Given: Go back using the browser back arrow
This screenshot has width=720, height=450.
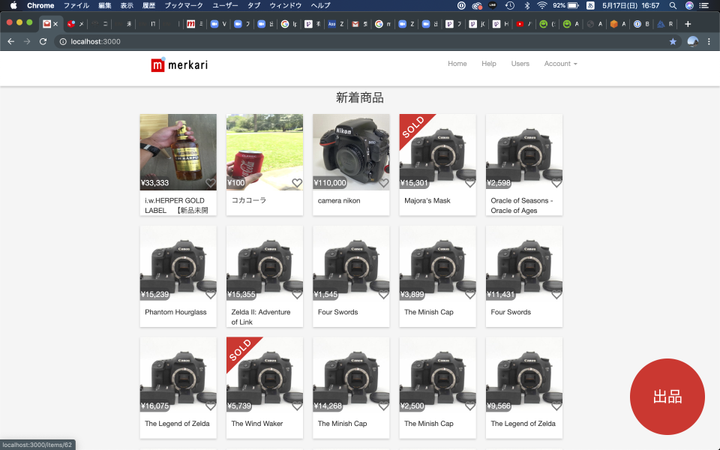Looking at the screenshot, I should click(x=11, y=42).
